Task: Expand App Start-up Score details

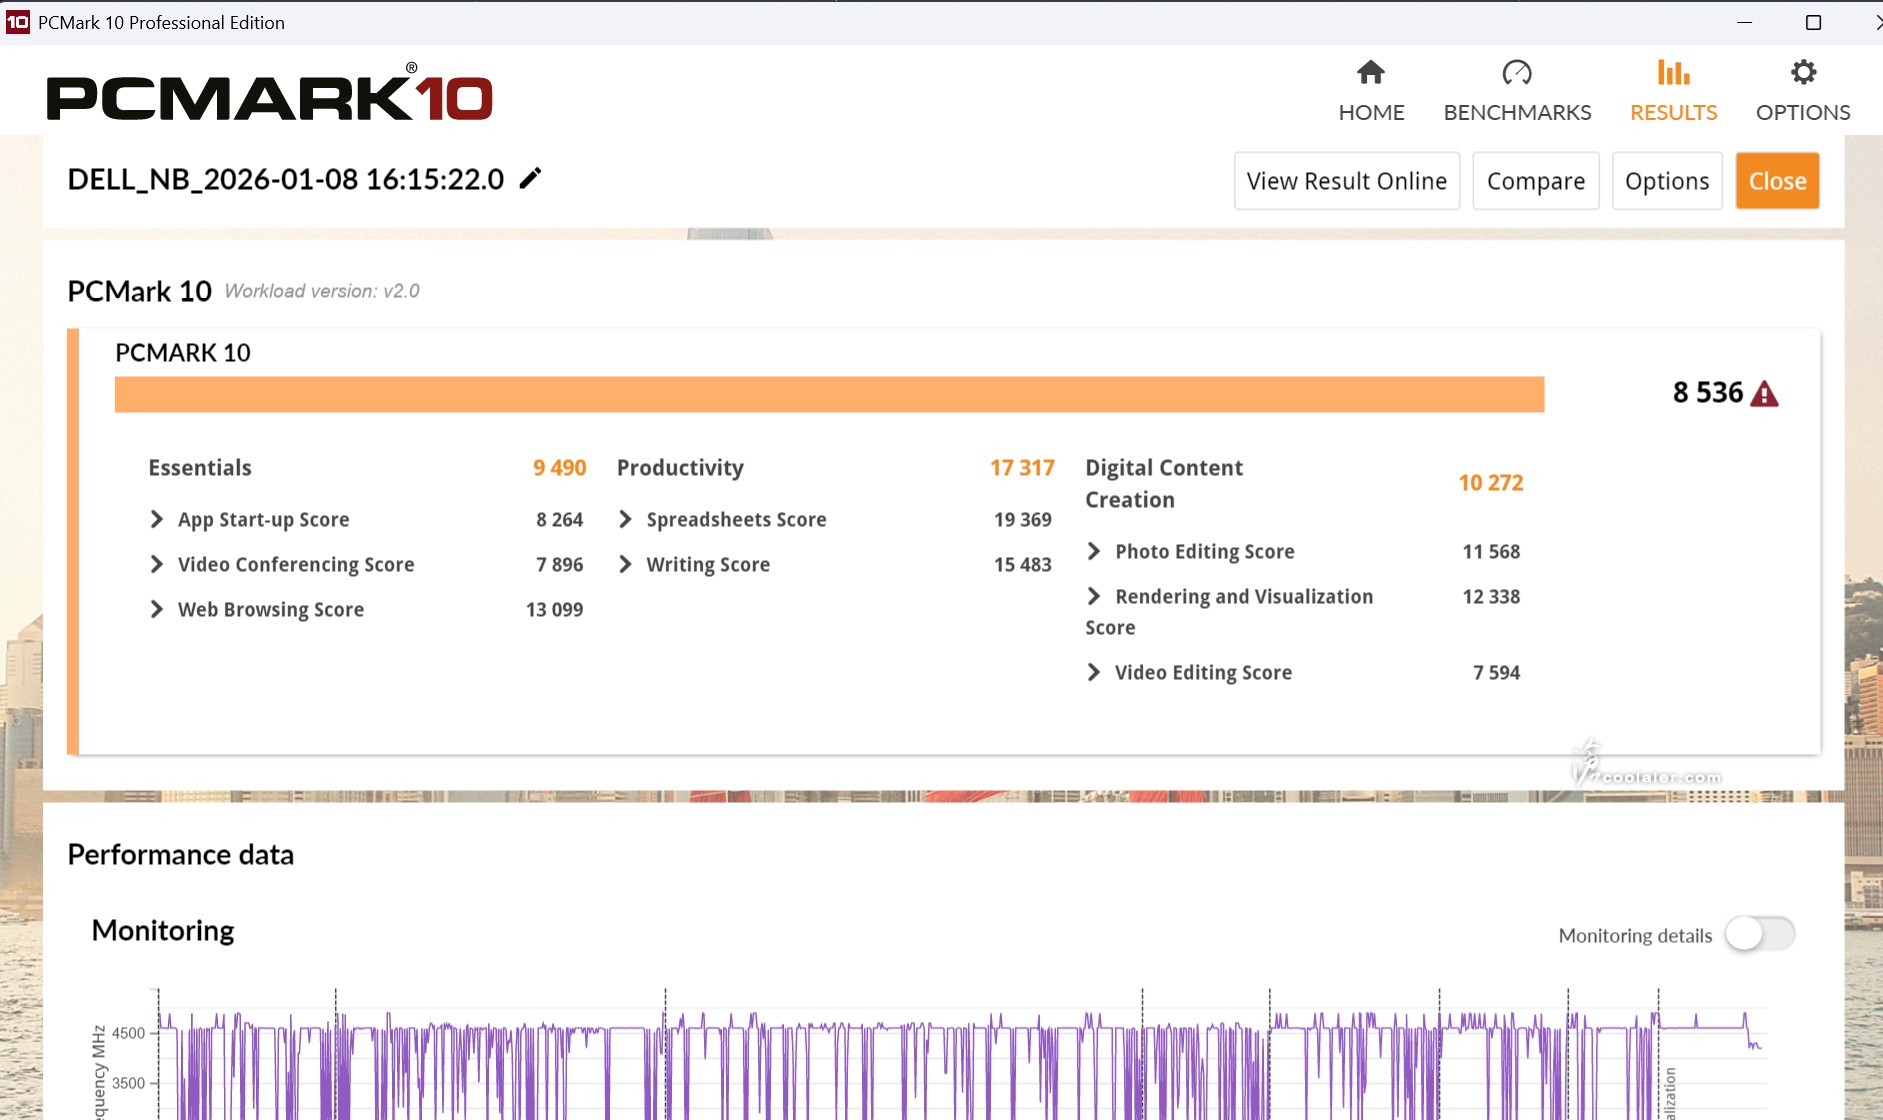Action: (x=156, y=519)
